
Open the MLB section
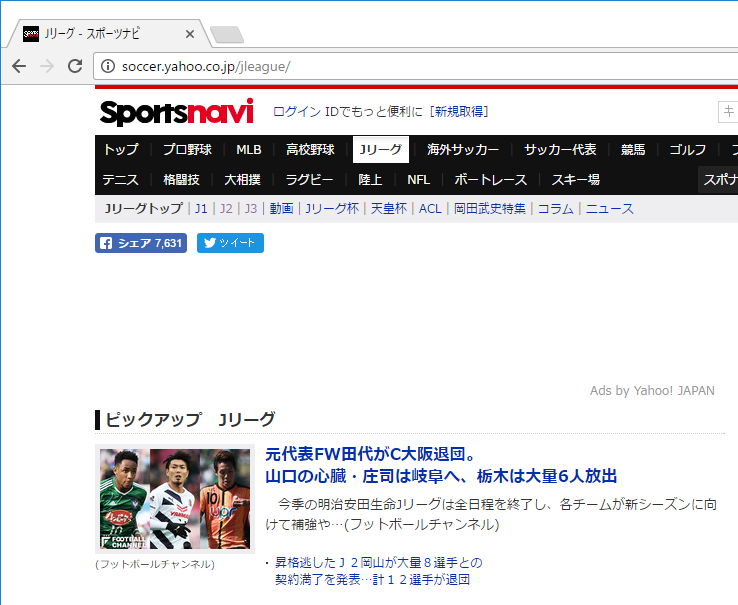click(x=249, y=150)
